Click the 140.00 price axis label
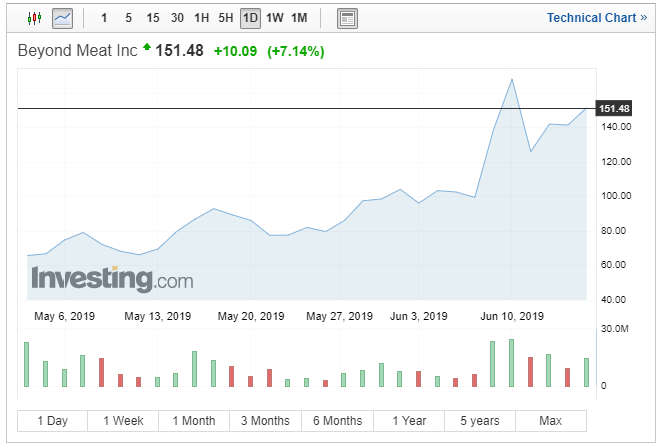662x445 pixels. 616,127
